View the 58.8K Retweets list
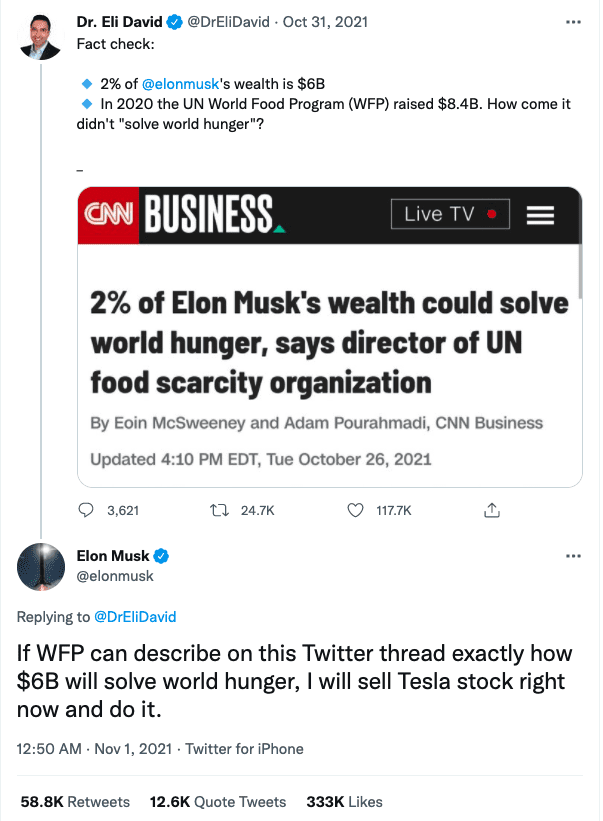The height and width of the screenshot is (821, 603). pyautogui.click(x=75, y=802)
